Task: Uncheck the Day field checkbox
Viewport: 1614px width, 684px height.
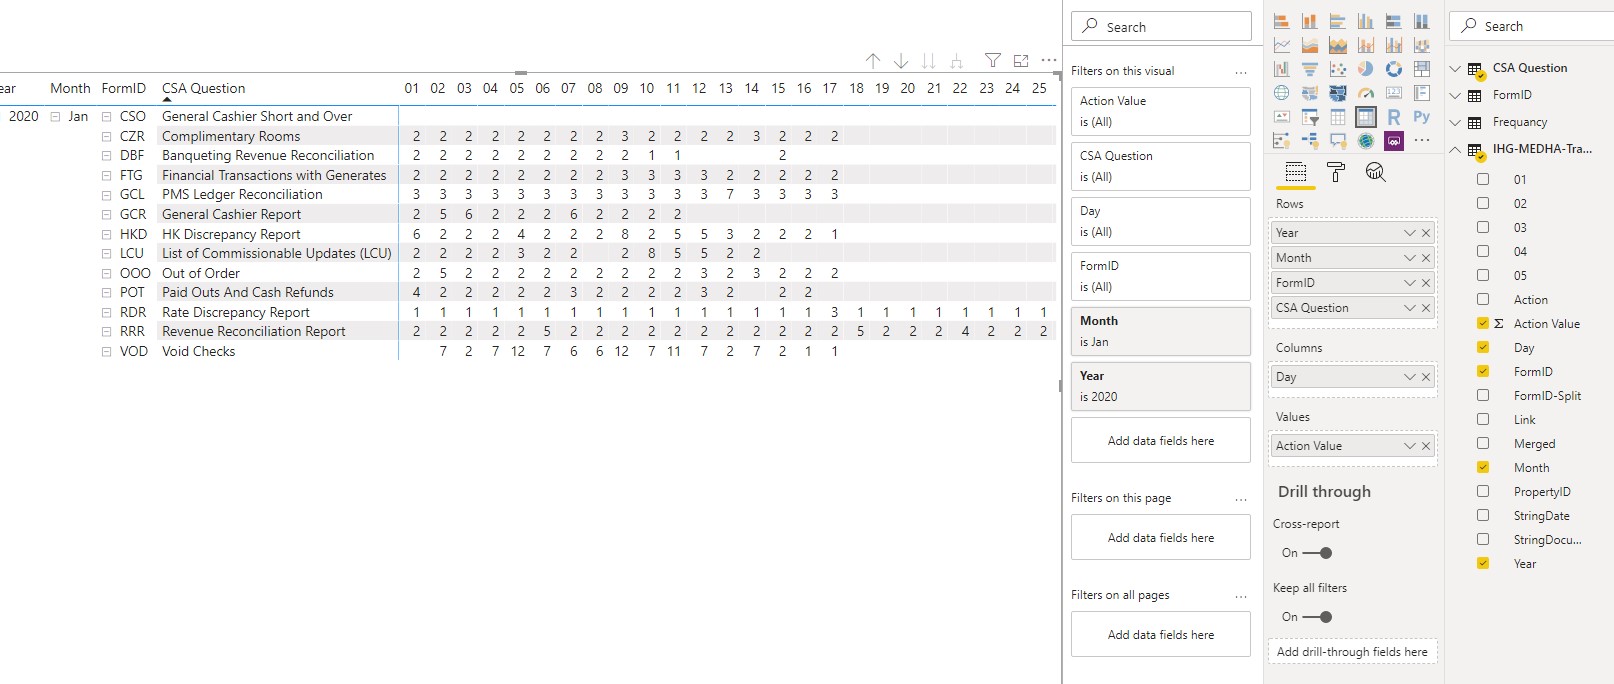Action: [x=1483, y=347]
